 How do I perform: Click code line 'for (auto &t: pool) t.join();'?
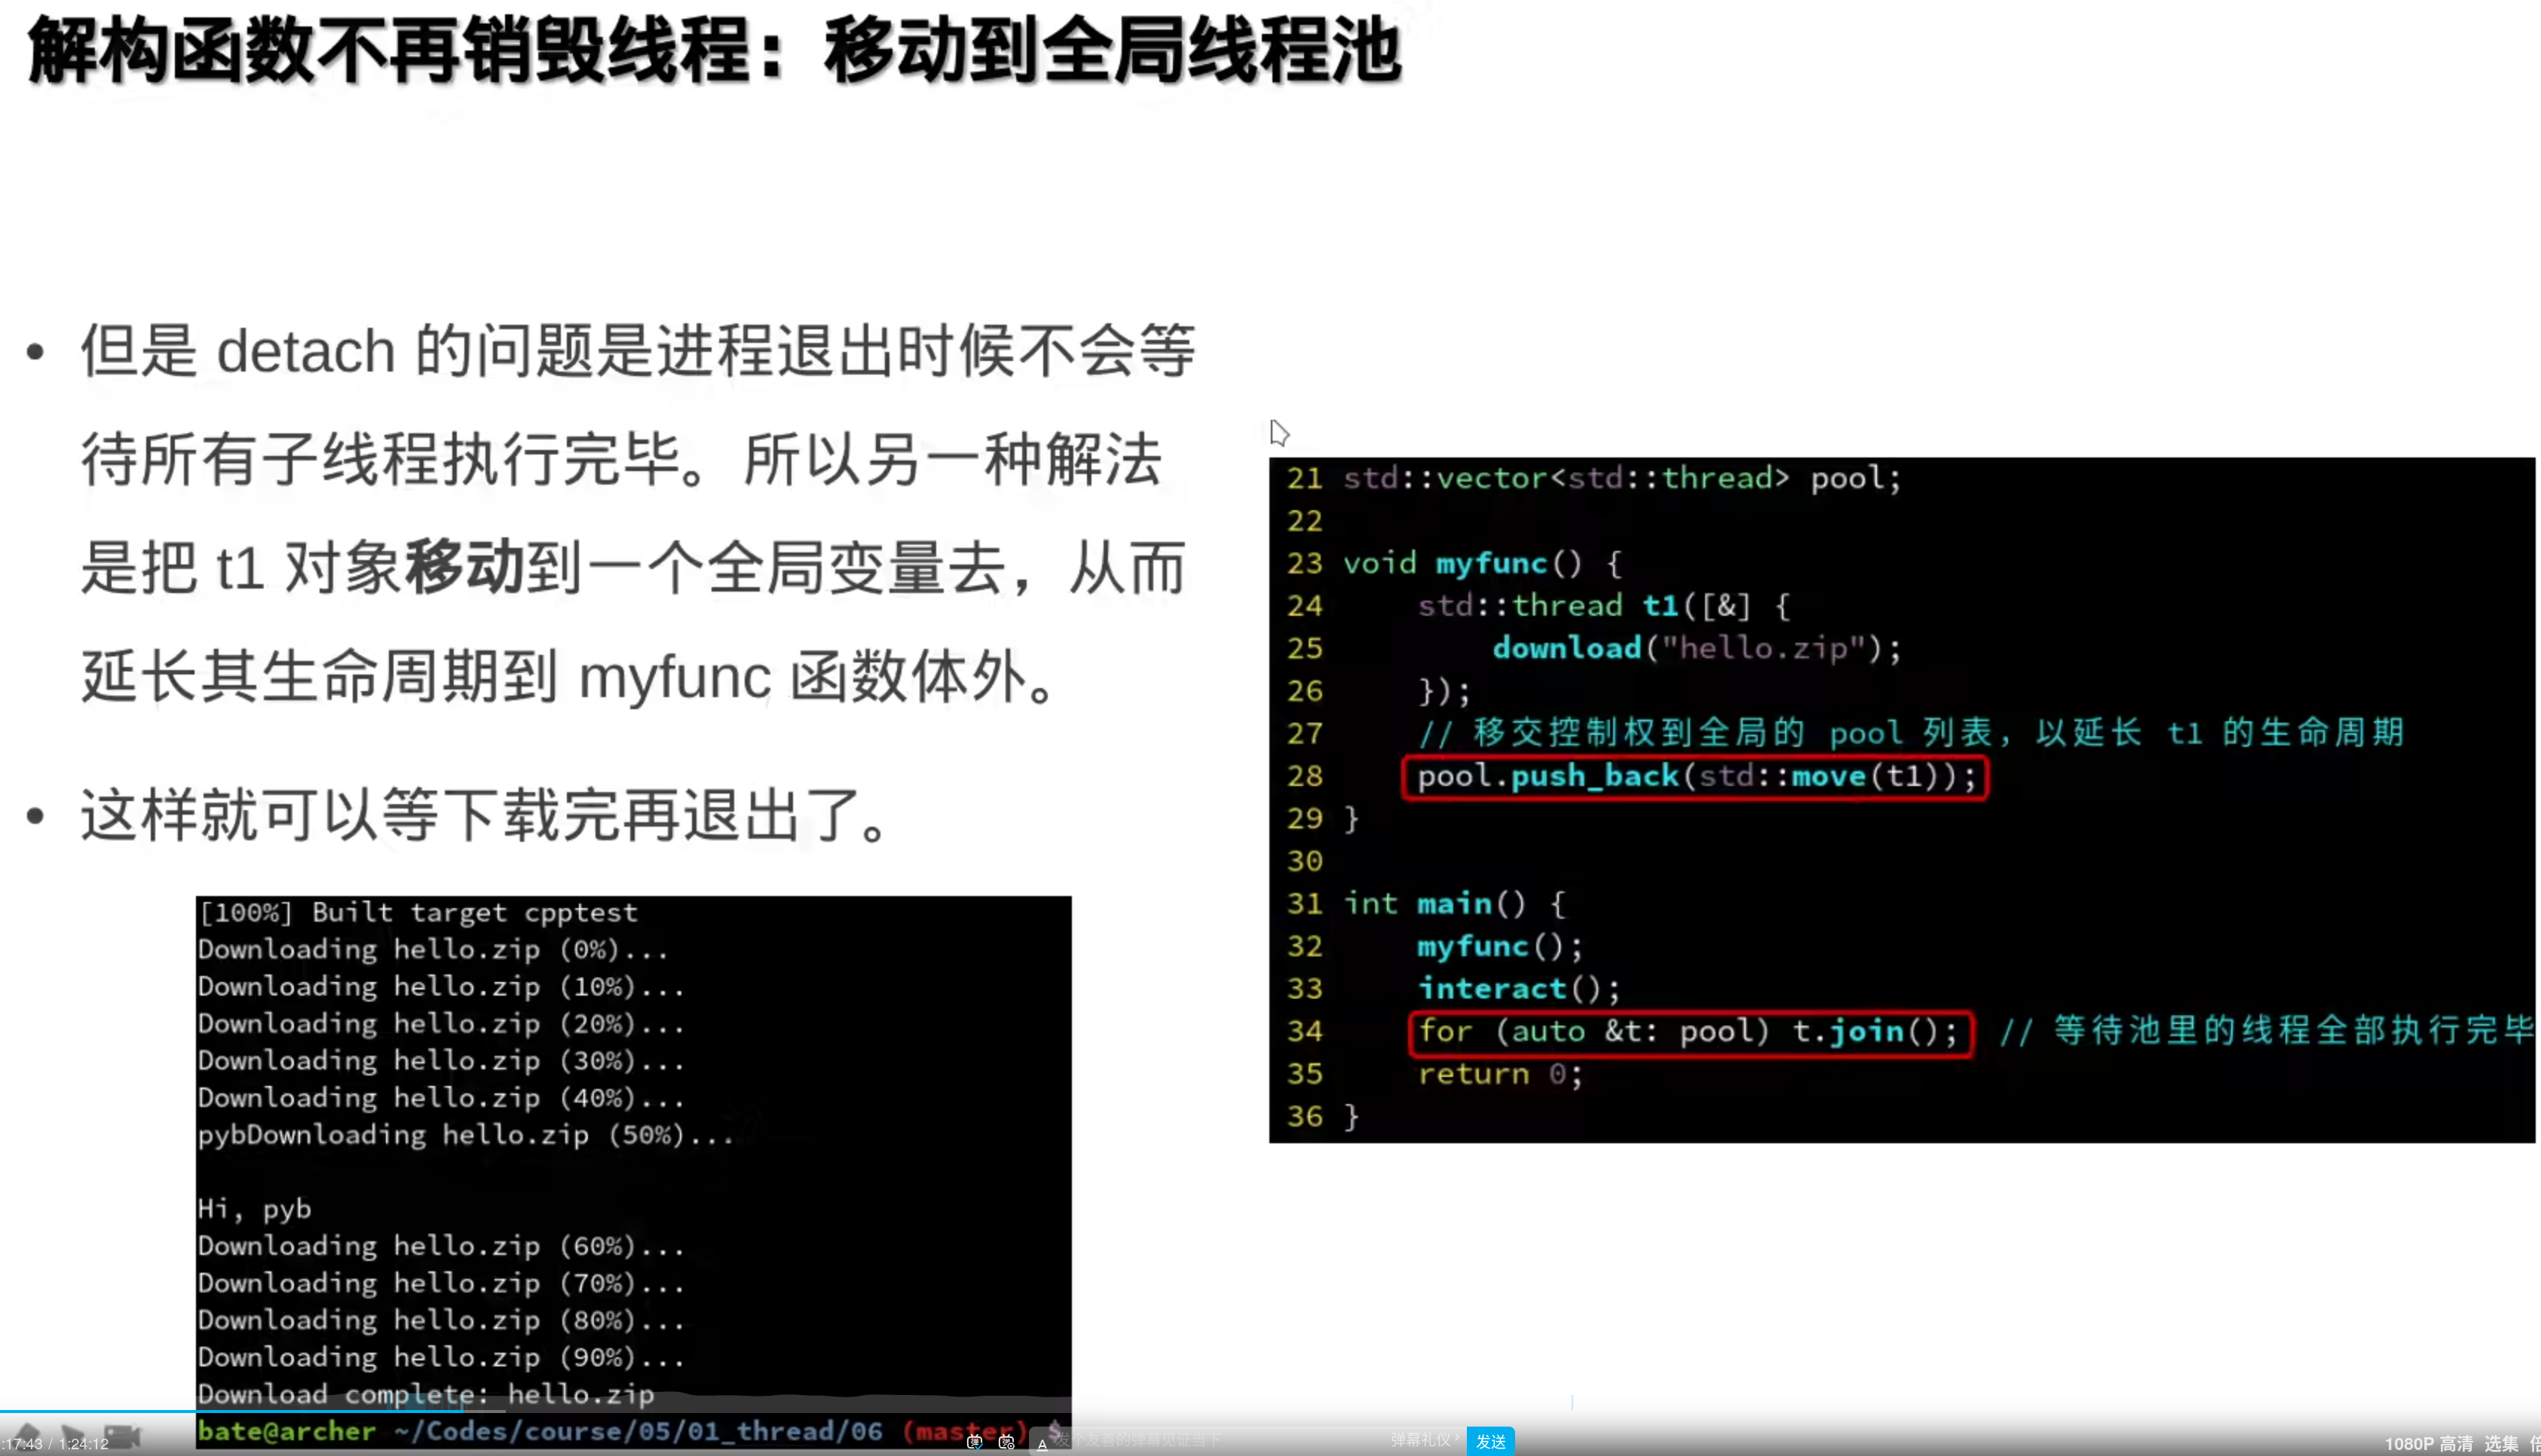tap(1690, 1032)
